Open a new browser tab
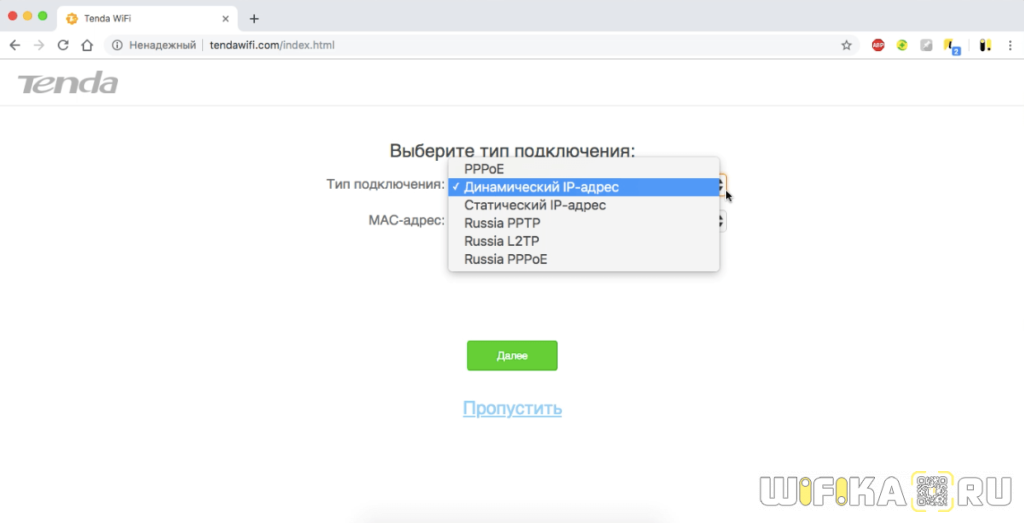This screenshot has height=523, width=1024. coord(254,19)
